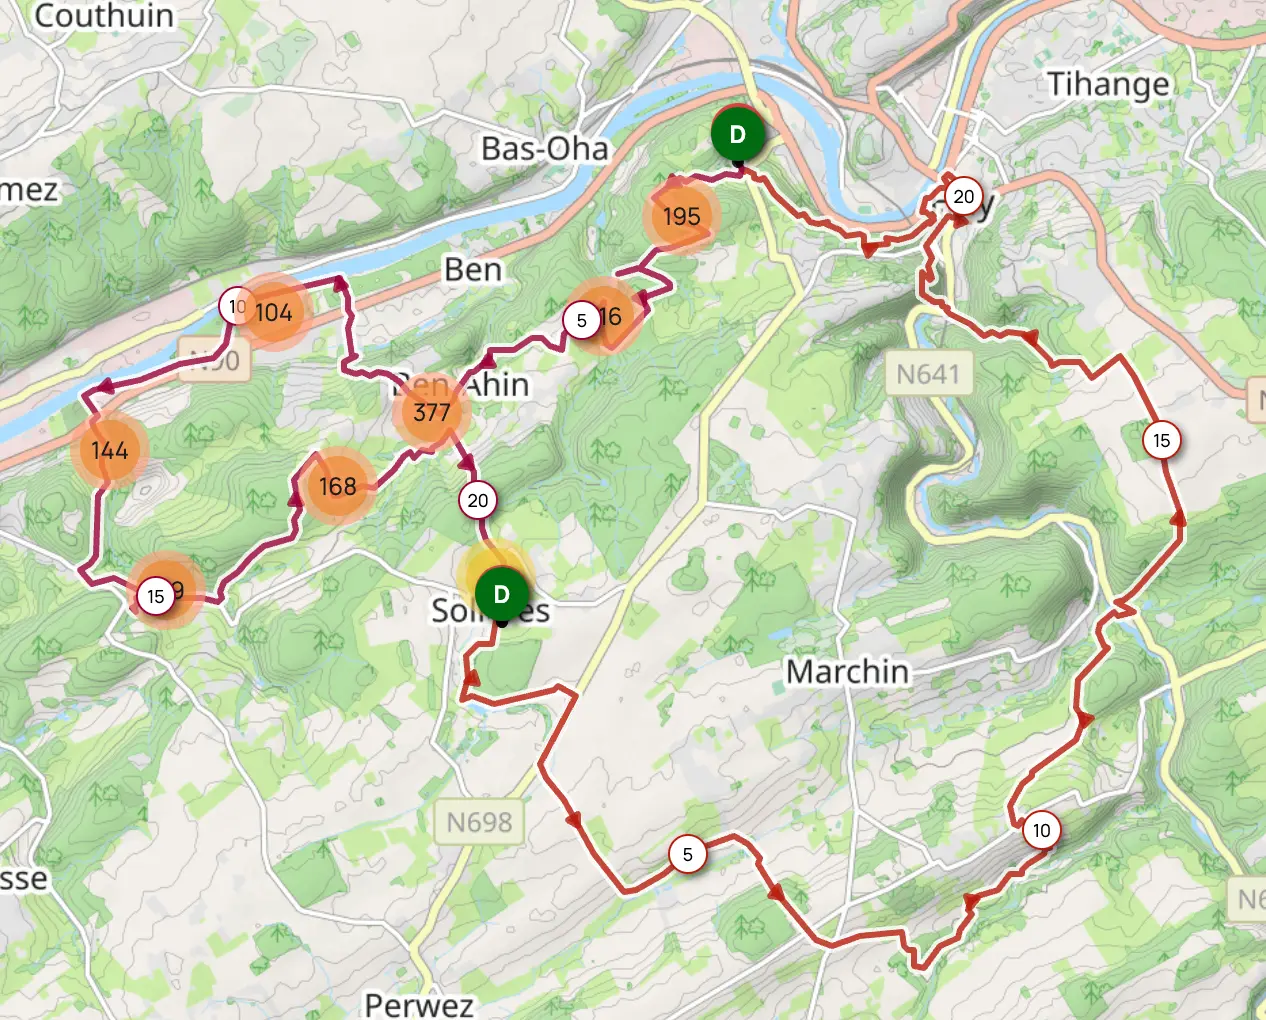Click the green D start marker at Solières
Viewport: 1266px width, 1020px height.
click(502, 594)
